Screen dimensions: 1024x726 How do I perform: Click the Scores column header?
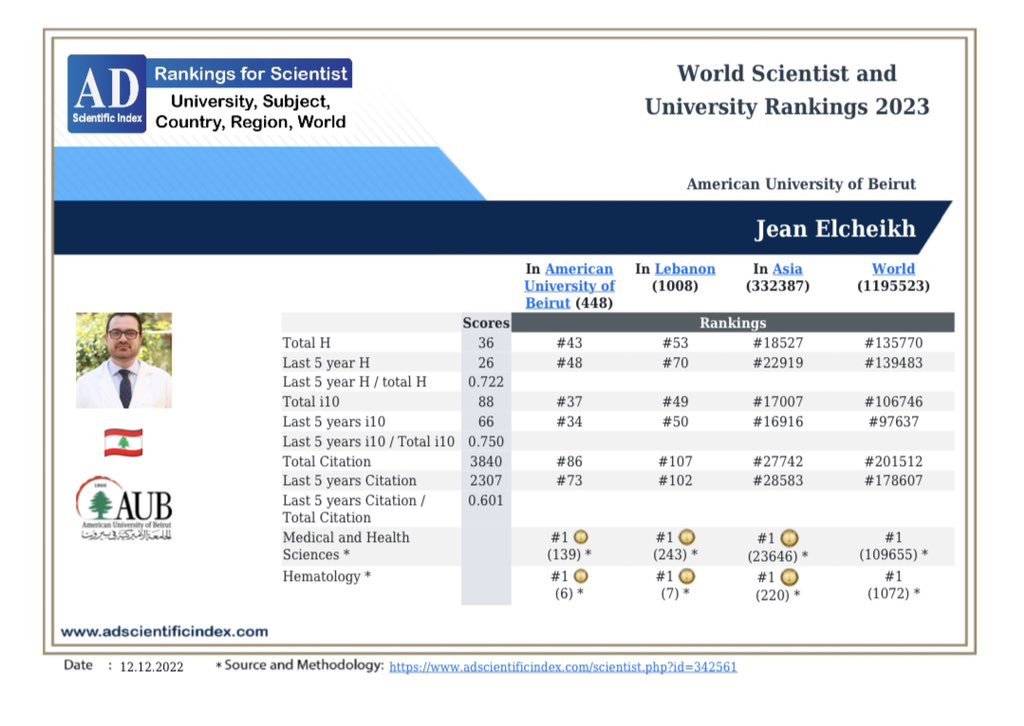point(486,323)
